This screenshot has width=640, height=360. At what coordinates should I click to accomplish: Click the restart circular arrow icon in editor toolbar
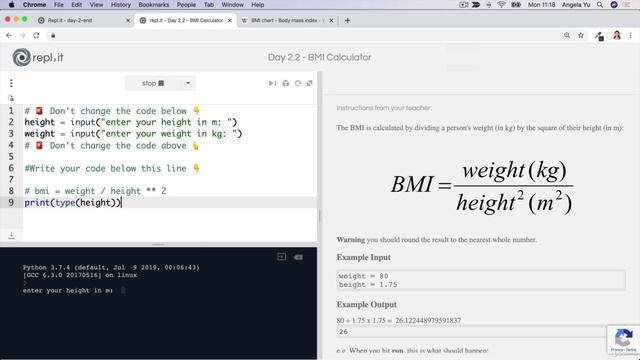[298, 83]
